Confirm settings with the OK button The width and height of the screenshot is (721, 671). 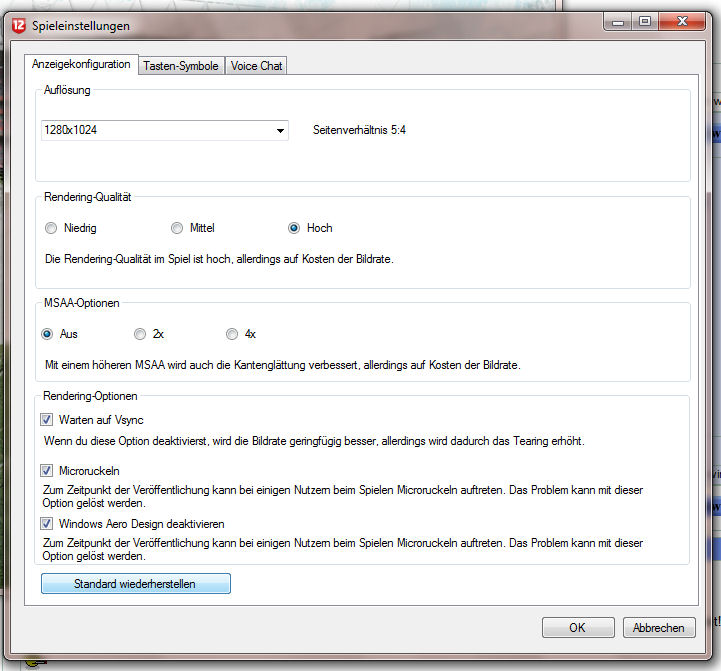pos(577,628)
